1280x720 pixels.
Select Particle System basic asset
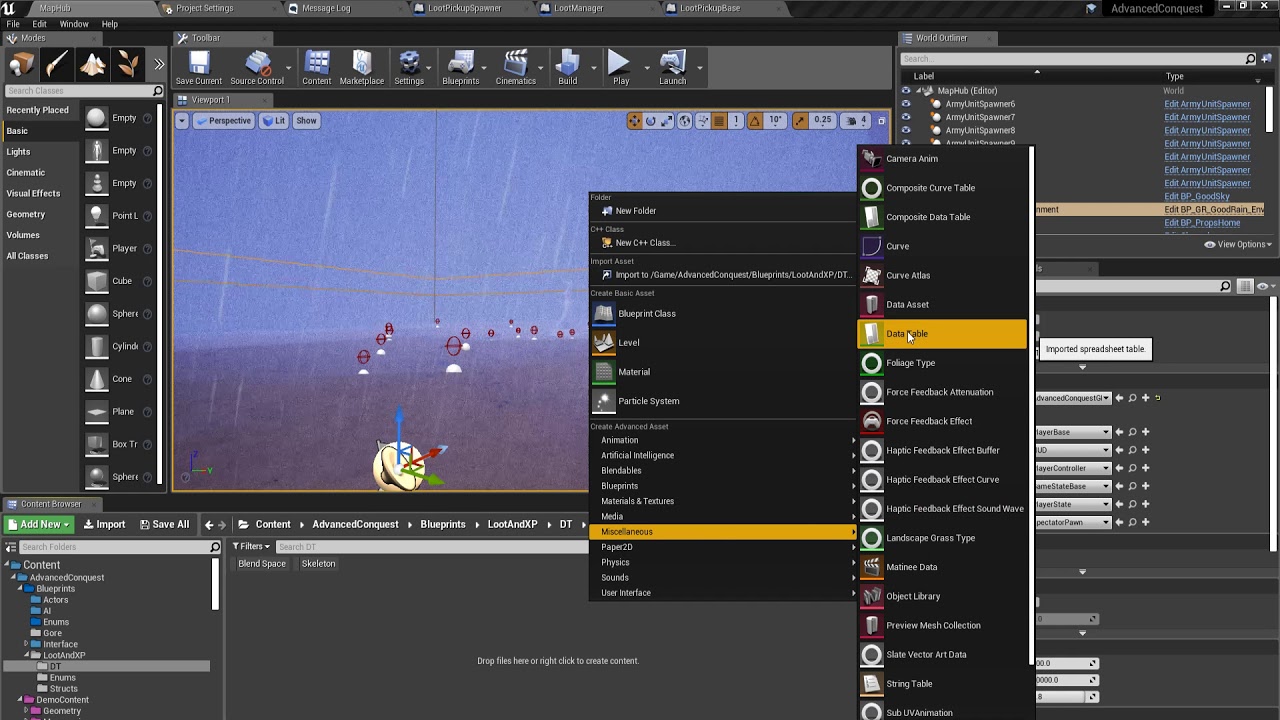coord(720,401)
